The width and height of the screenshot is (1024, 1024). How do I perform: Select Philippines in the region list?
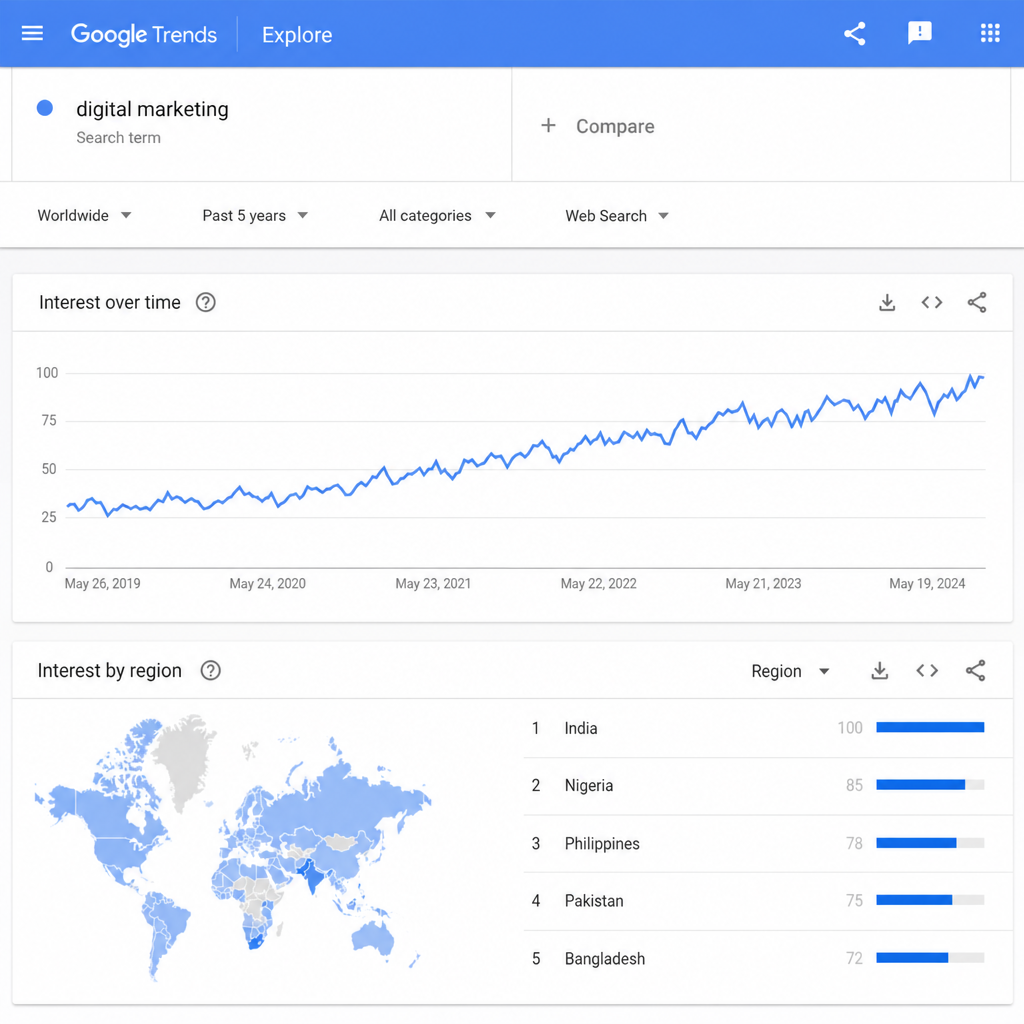(767, 844)
